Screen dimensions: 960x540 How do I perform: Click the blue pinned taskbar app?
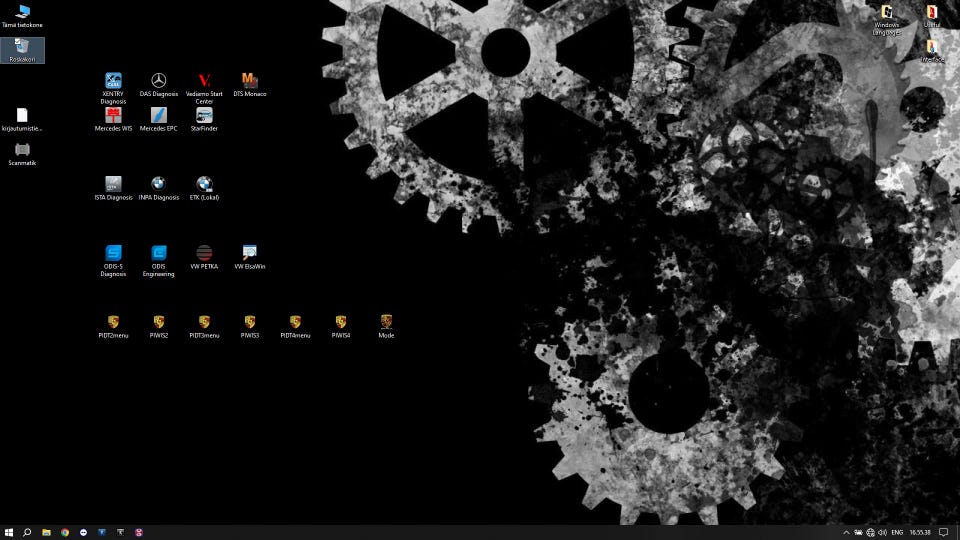point(102,532)
